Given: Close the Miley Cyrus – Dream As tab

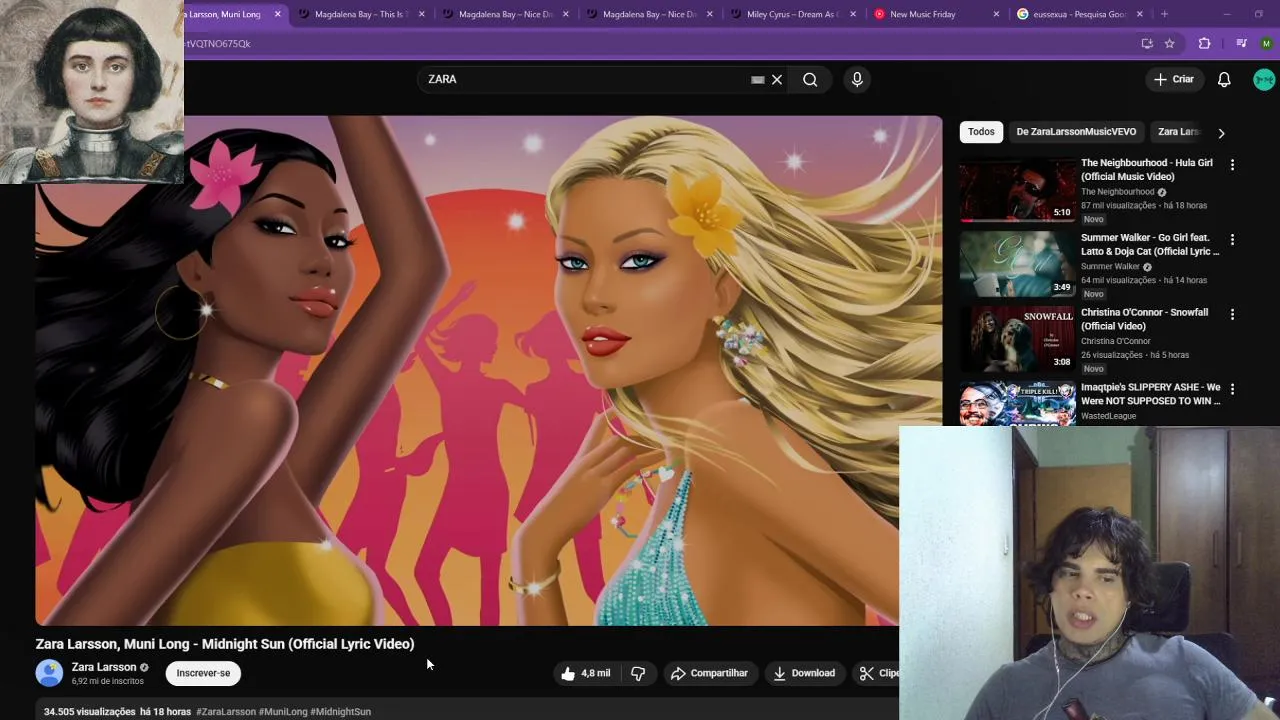Looking at the screenshot, I should [852, 14].
